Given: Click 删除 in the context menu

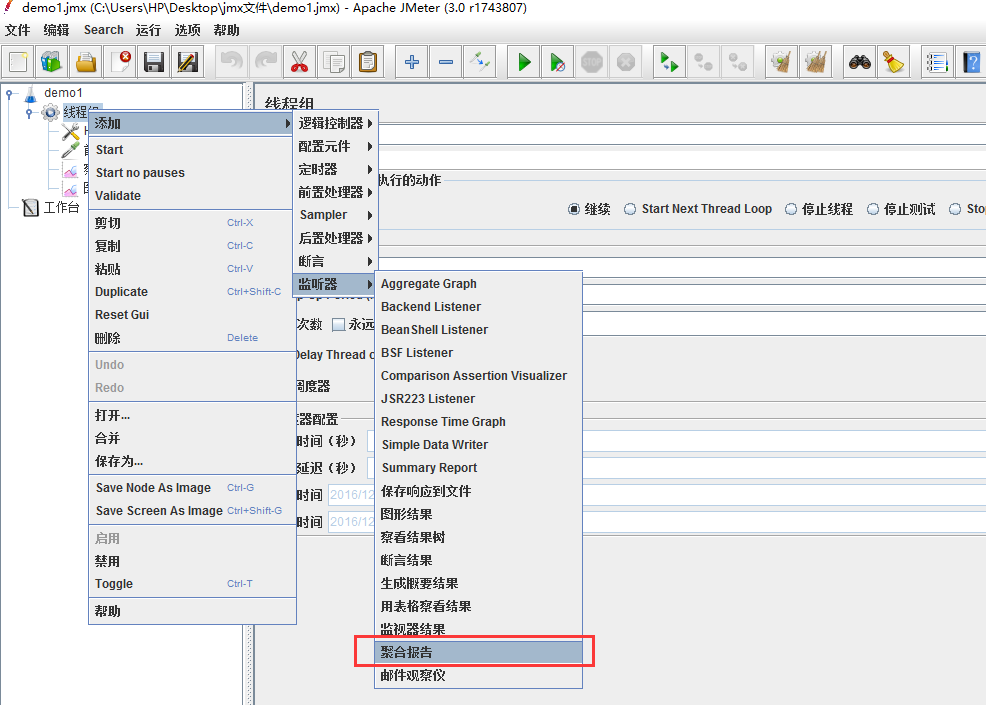Looking at the screenshot, I should (x=192, y=338).
